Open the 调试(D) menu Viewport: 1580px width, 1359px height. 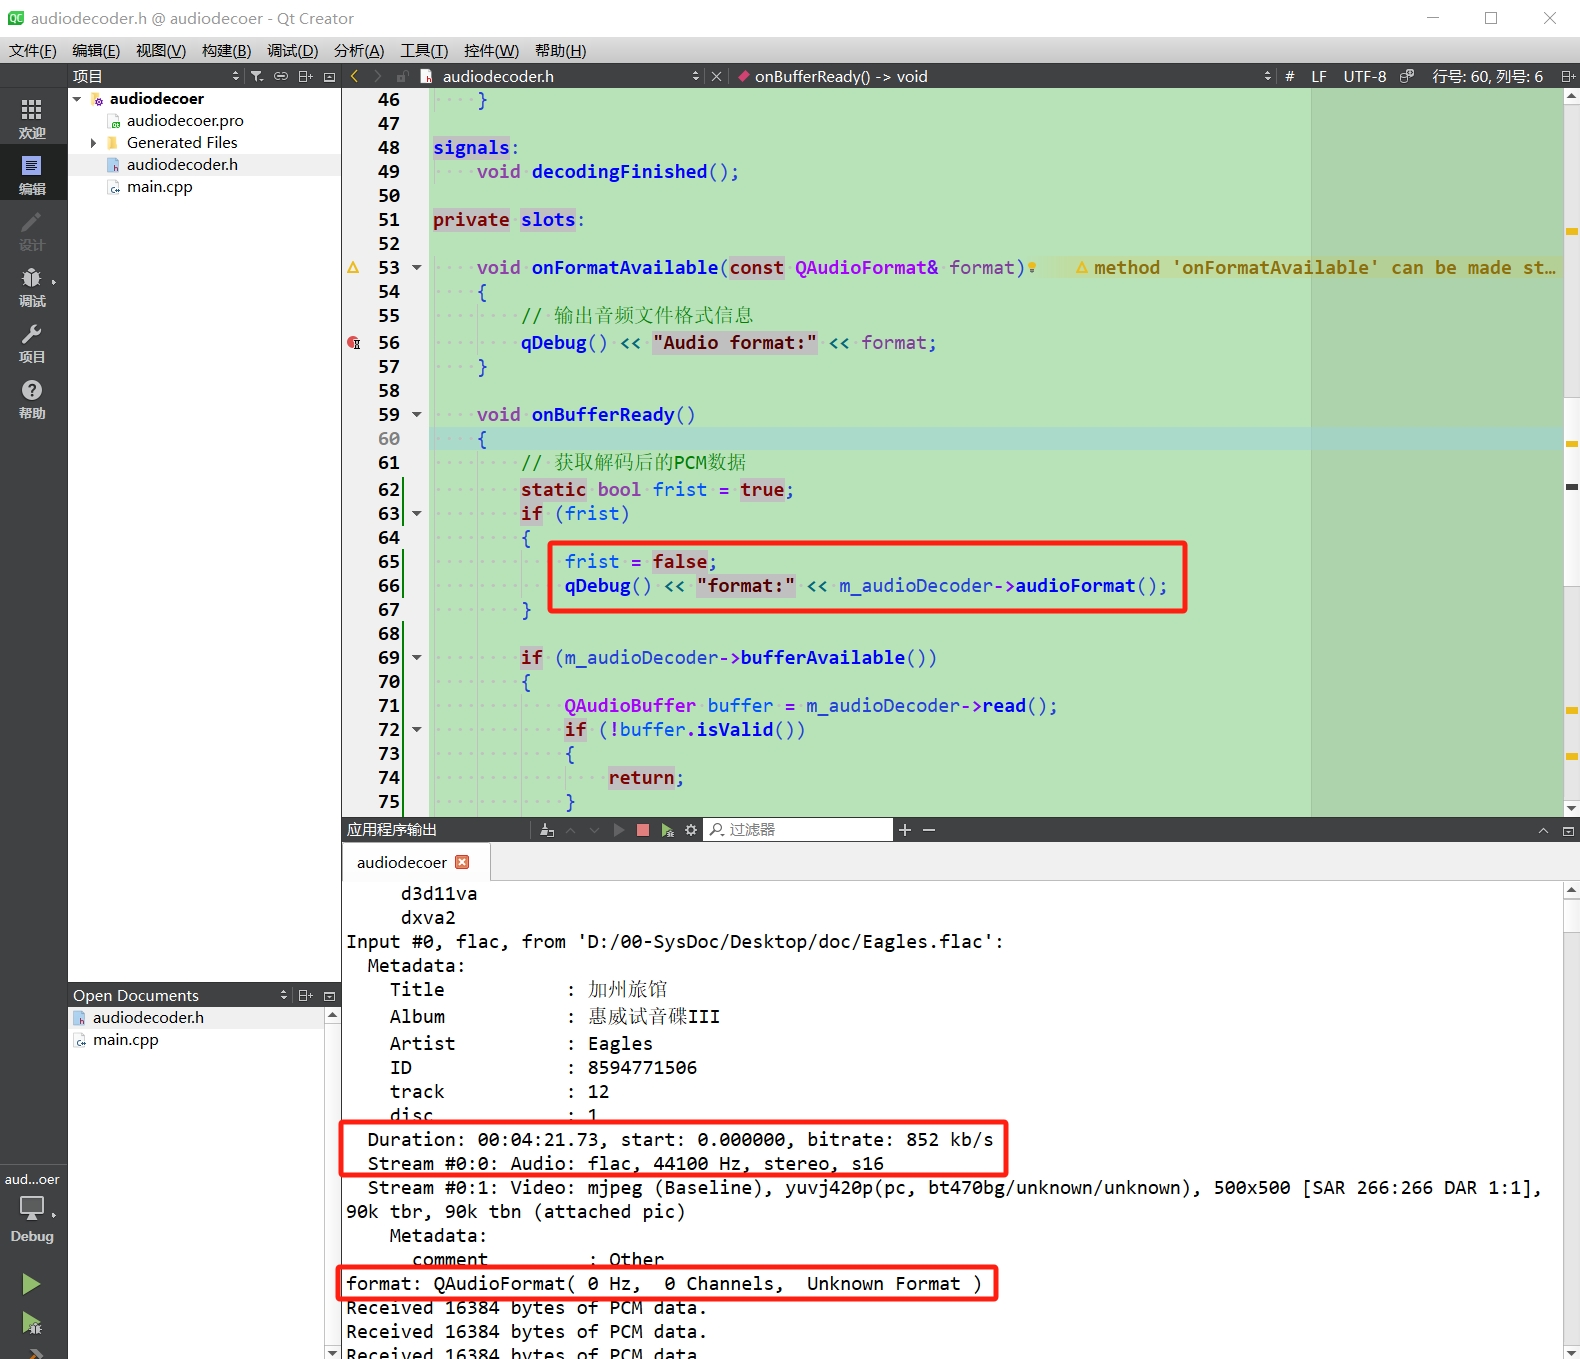[x=292, y=51]
